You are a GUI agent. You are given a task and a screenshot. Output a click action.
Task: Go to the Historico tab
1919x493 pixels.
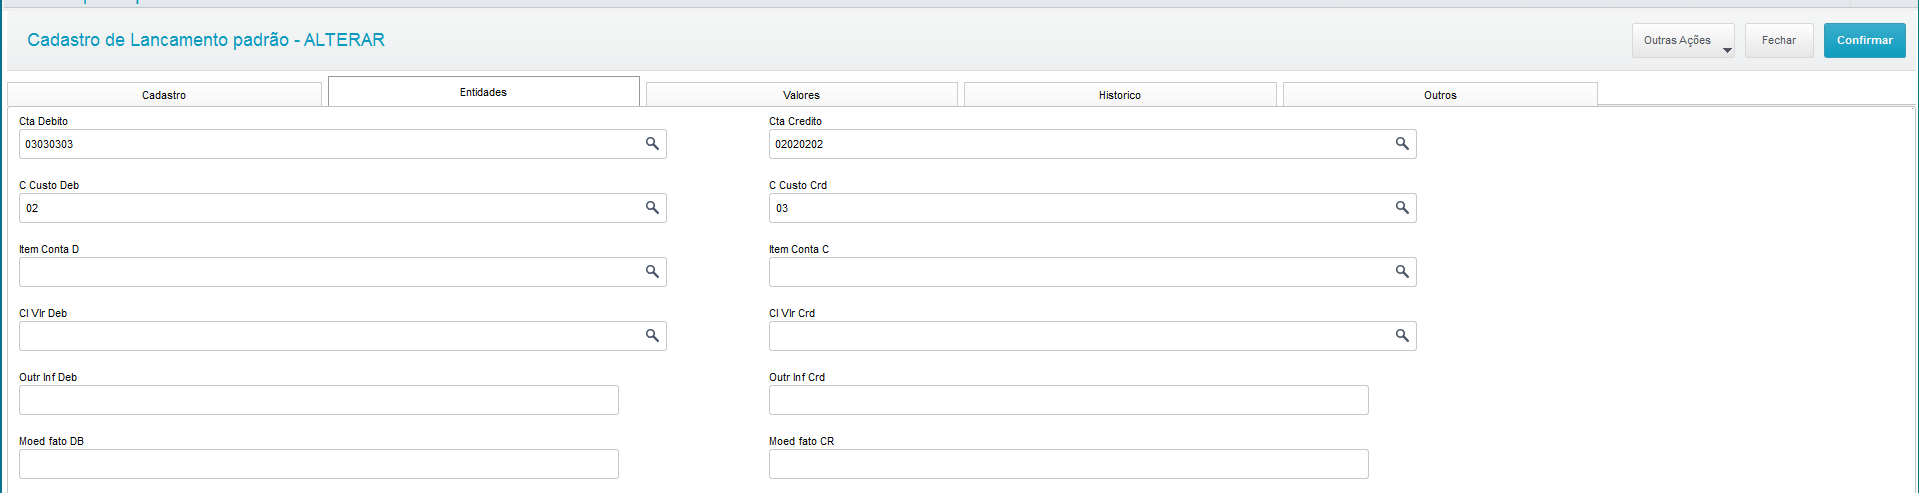pos(1120,95)
